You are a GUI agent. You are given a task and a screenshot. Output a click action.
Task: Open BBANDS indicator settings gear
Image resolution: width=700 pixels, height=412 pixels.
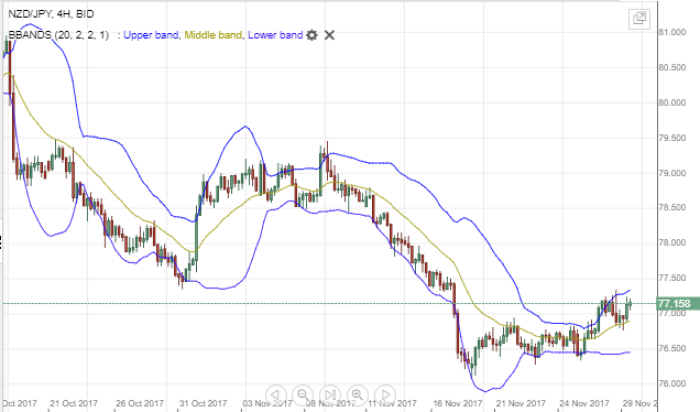click(x=312, y=35)
